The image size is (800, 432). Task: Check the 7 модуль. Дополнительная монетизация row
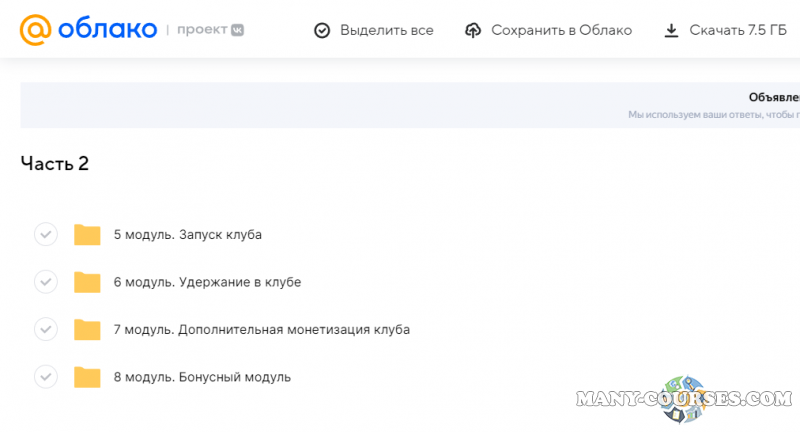click(x=46, y=330)
